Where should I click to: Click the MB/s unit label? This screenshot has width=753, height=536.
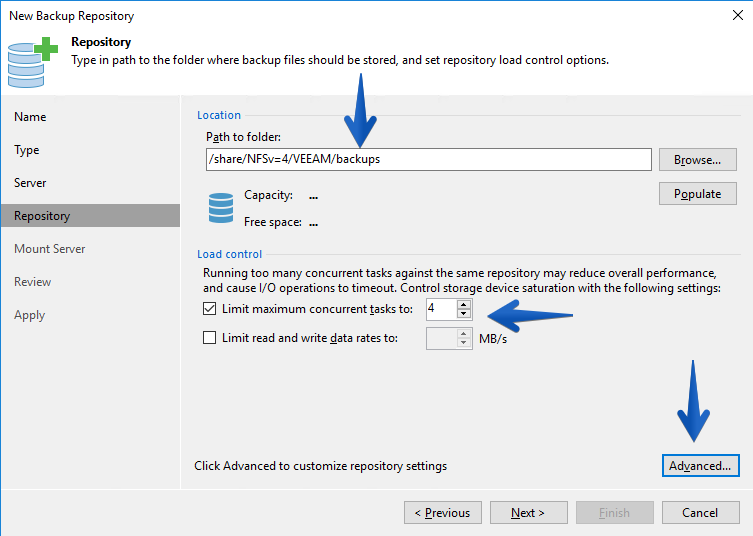click(x=493, y=339)
